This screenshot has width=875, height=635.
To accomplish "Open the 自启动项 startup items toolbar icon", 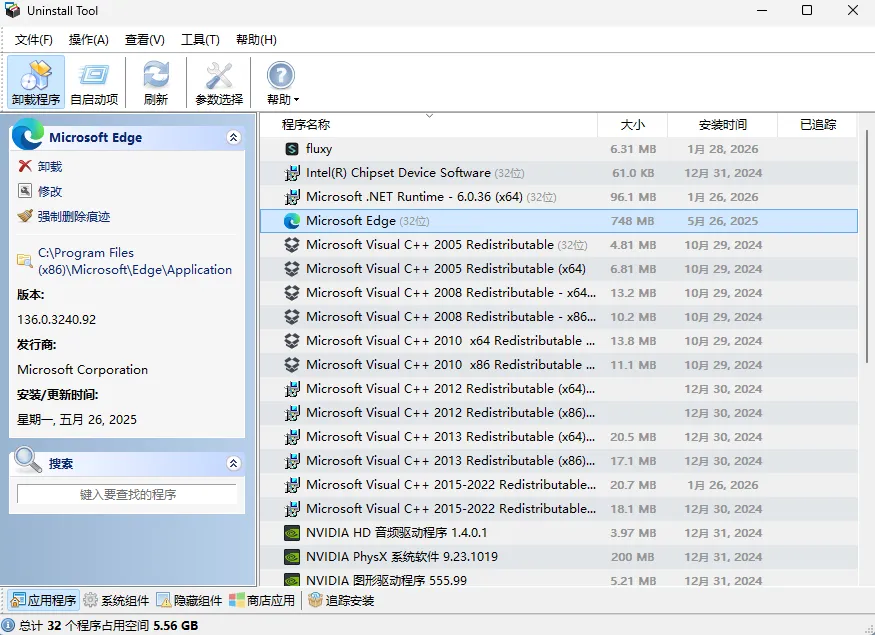I will (94, 83).
